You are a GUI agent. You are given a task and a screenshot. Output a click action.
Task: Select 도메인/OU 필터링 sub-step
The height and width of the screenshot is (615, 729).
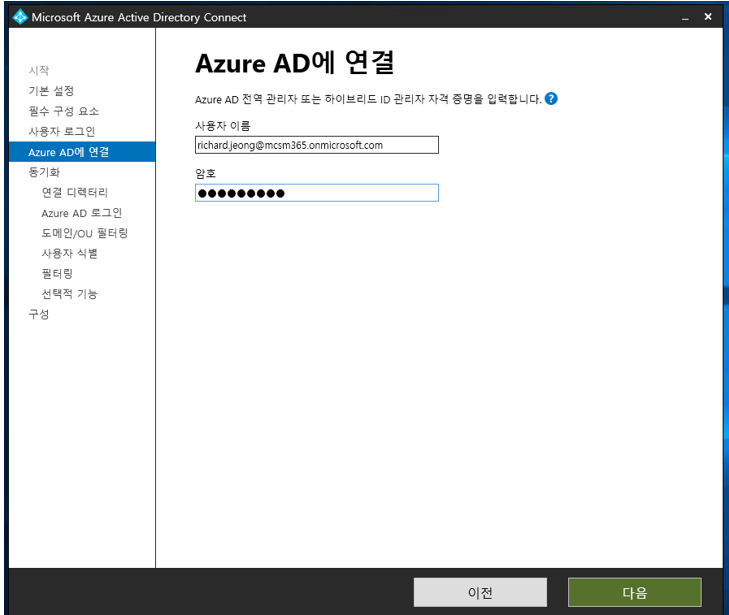[x=85, y=233]
